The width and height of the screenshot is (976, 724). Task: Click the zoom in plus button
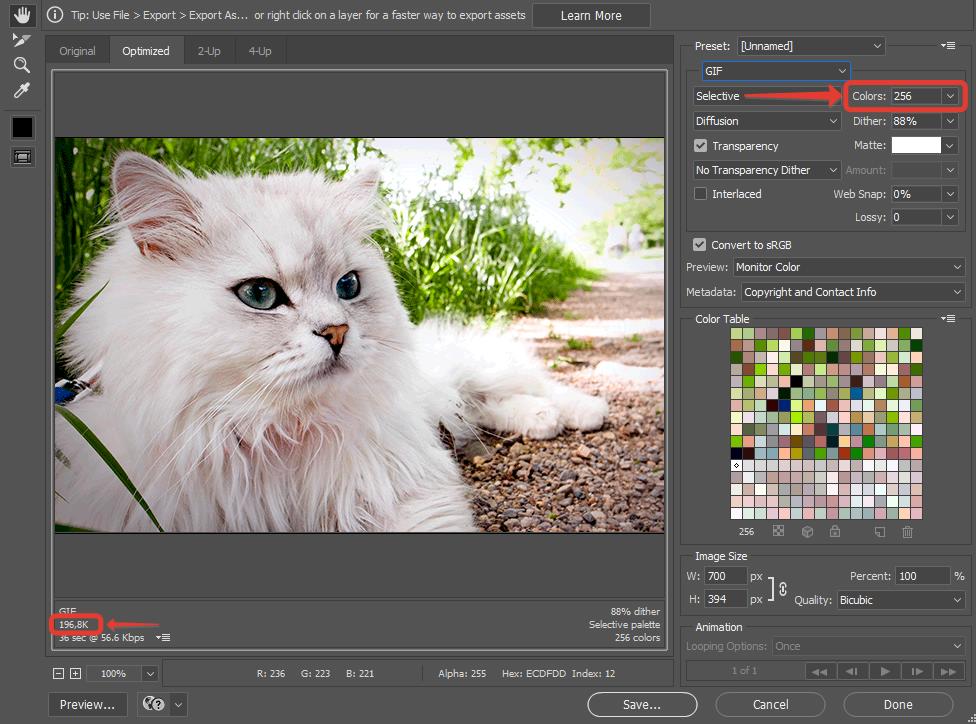pos(75,674)
